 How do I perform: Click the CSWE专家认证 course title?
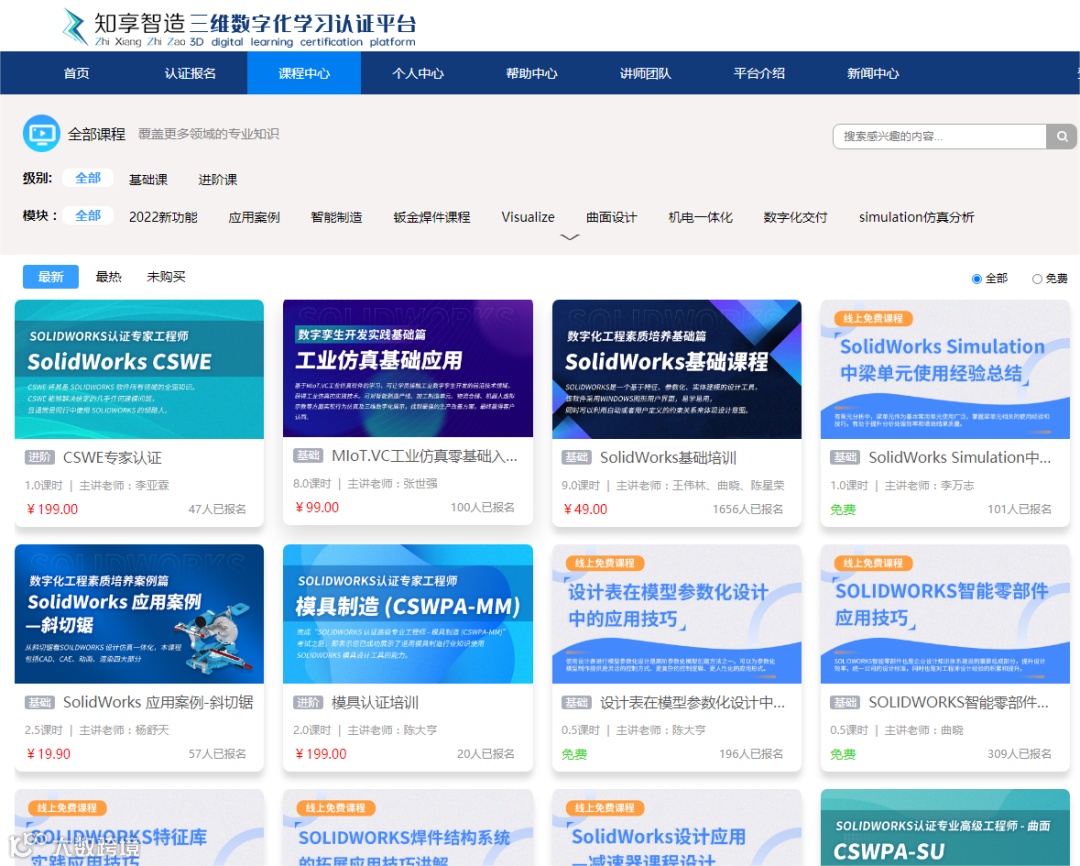click(x=112, y=457)
